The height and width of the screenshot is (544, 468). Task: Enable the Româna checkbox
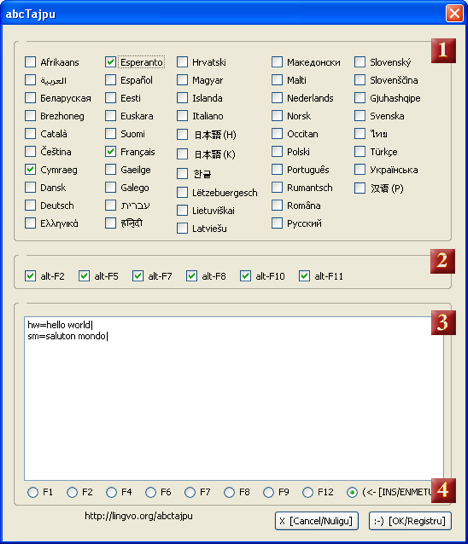(277, 205)
